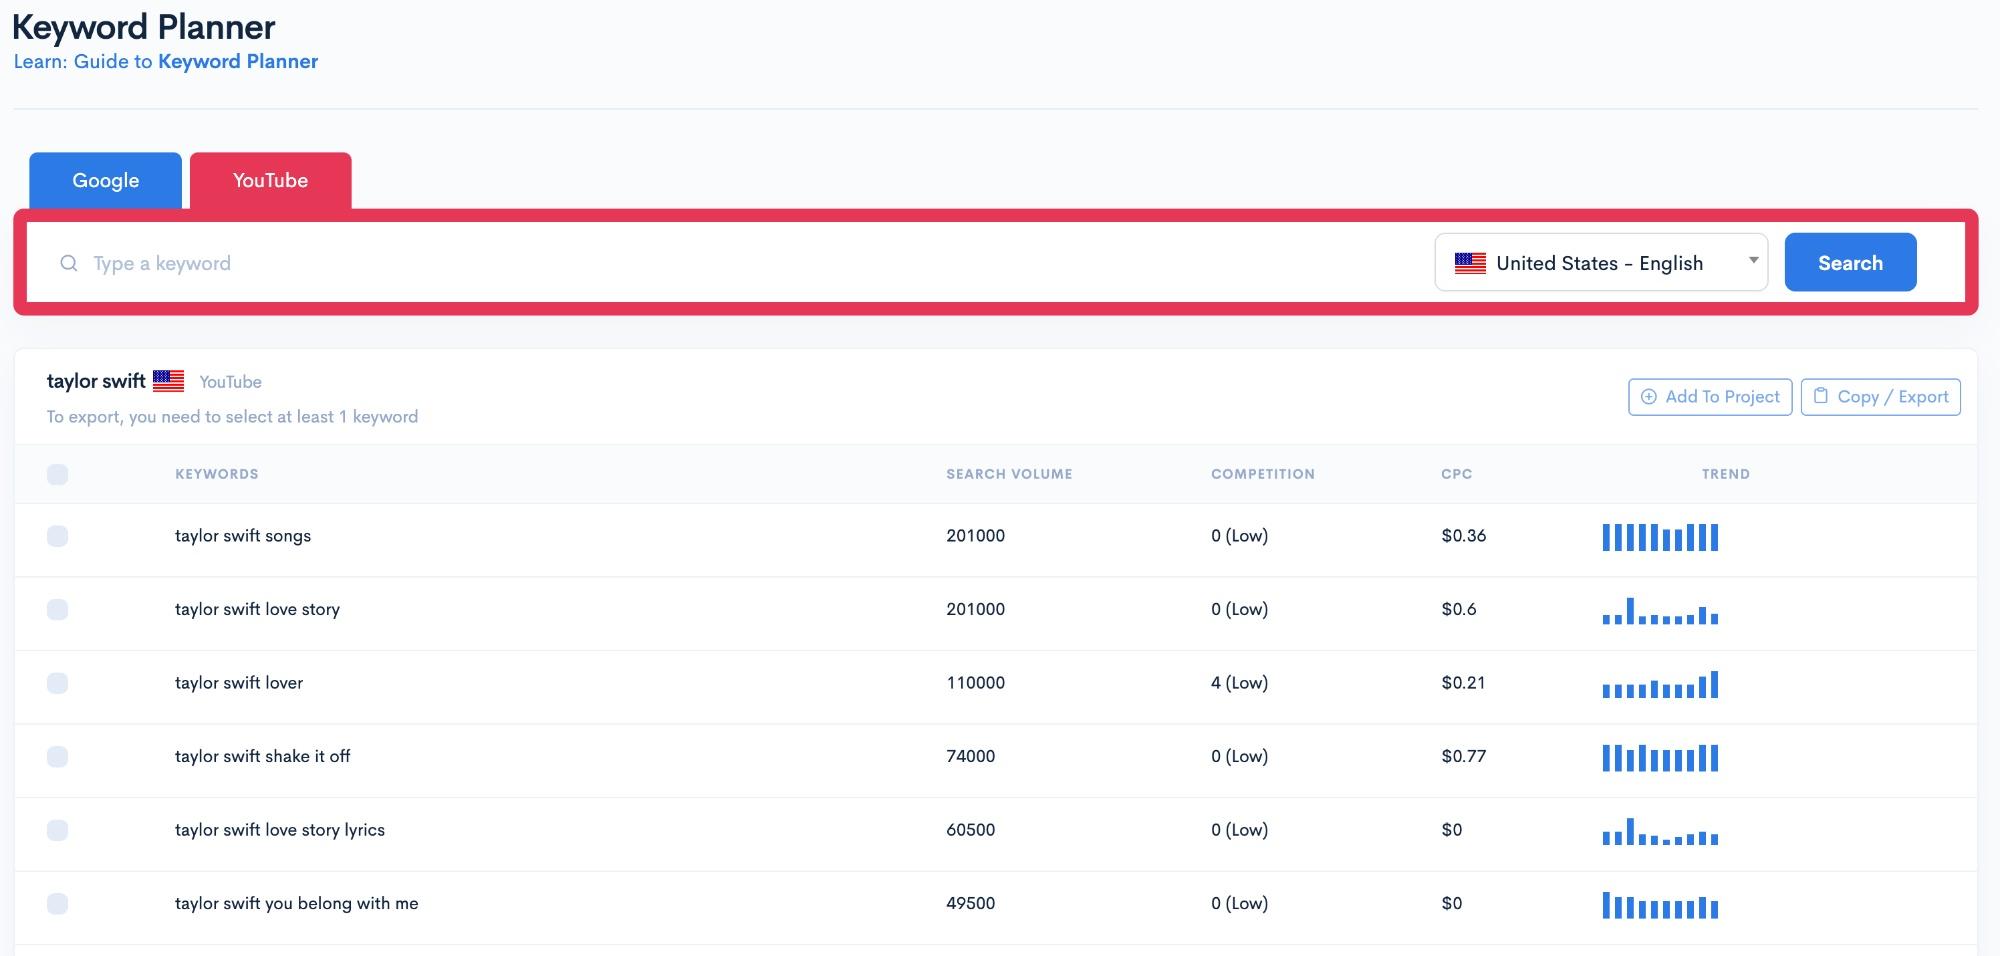Image resolution: width=2000 pixels, height=956 pixels.
Task: Click the US flag in the country selector
Action: coord(1470,263)
